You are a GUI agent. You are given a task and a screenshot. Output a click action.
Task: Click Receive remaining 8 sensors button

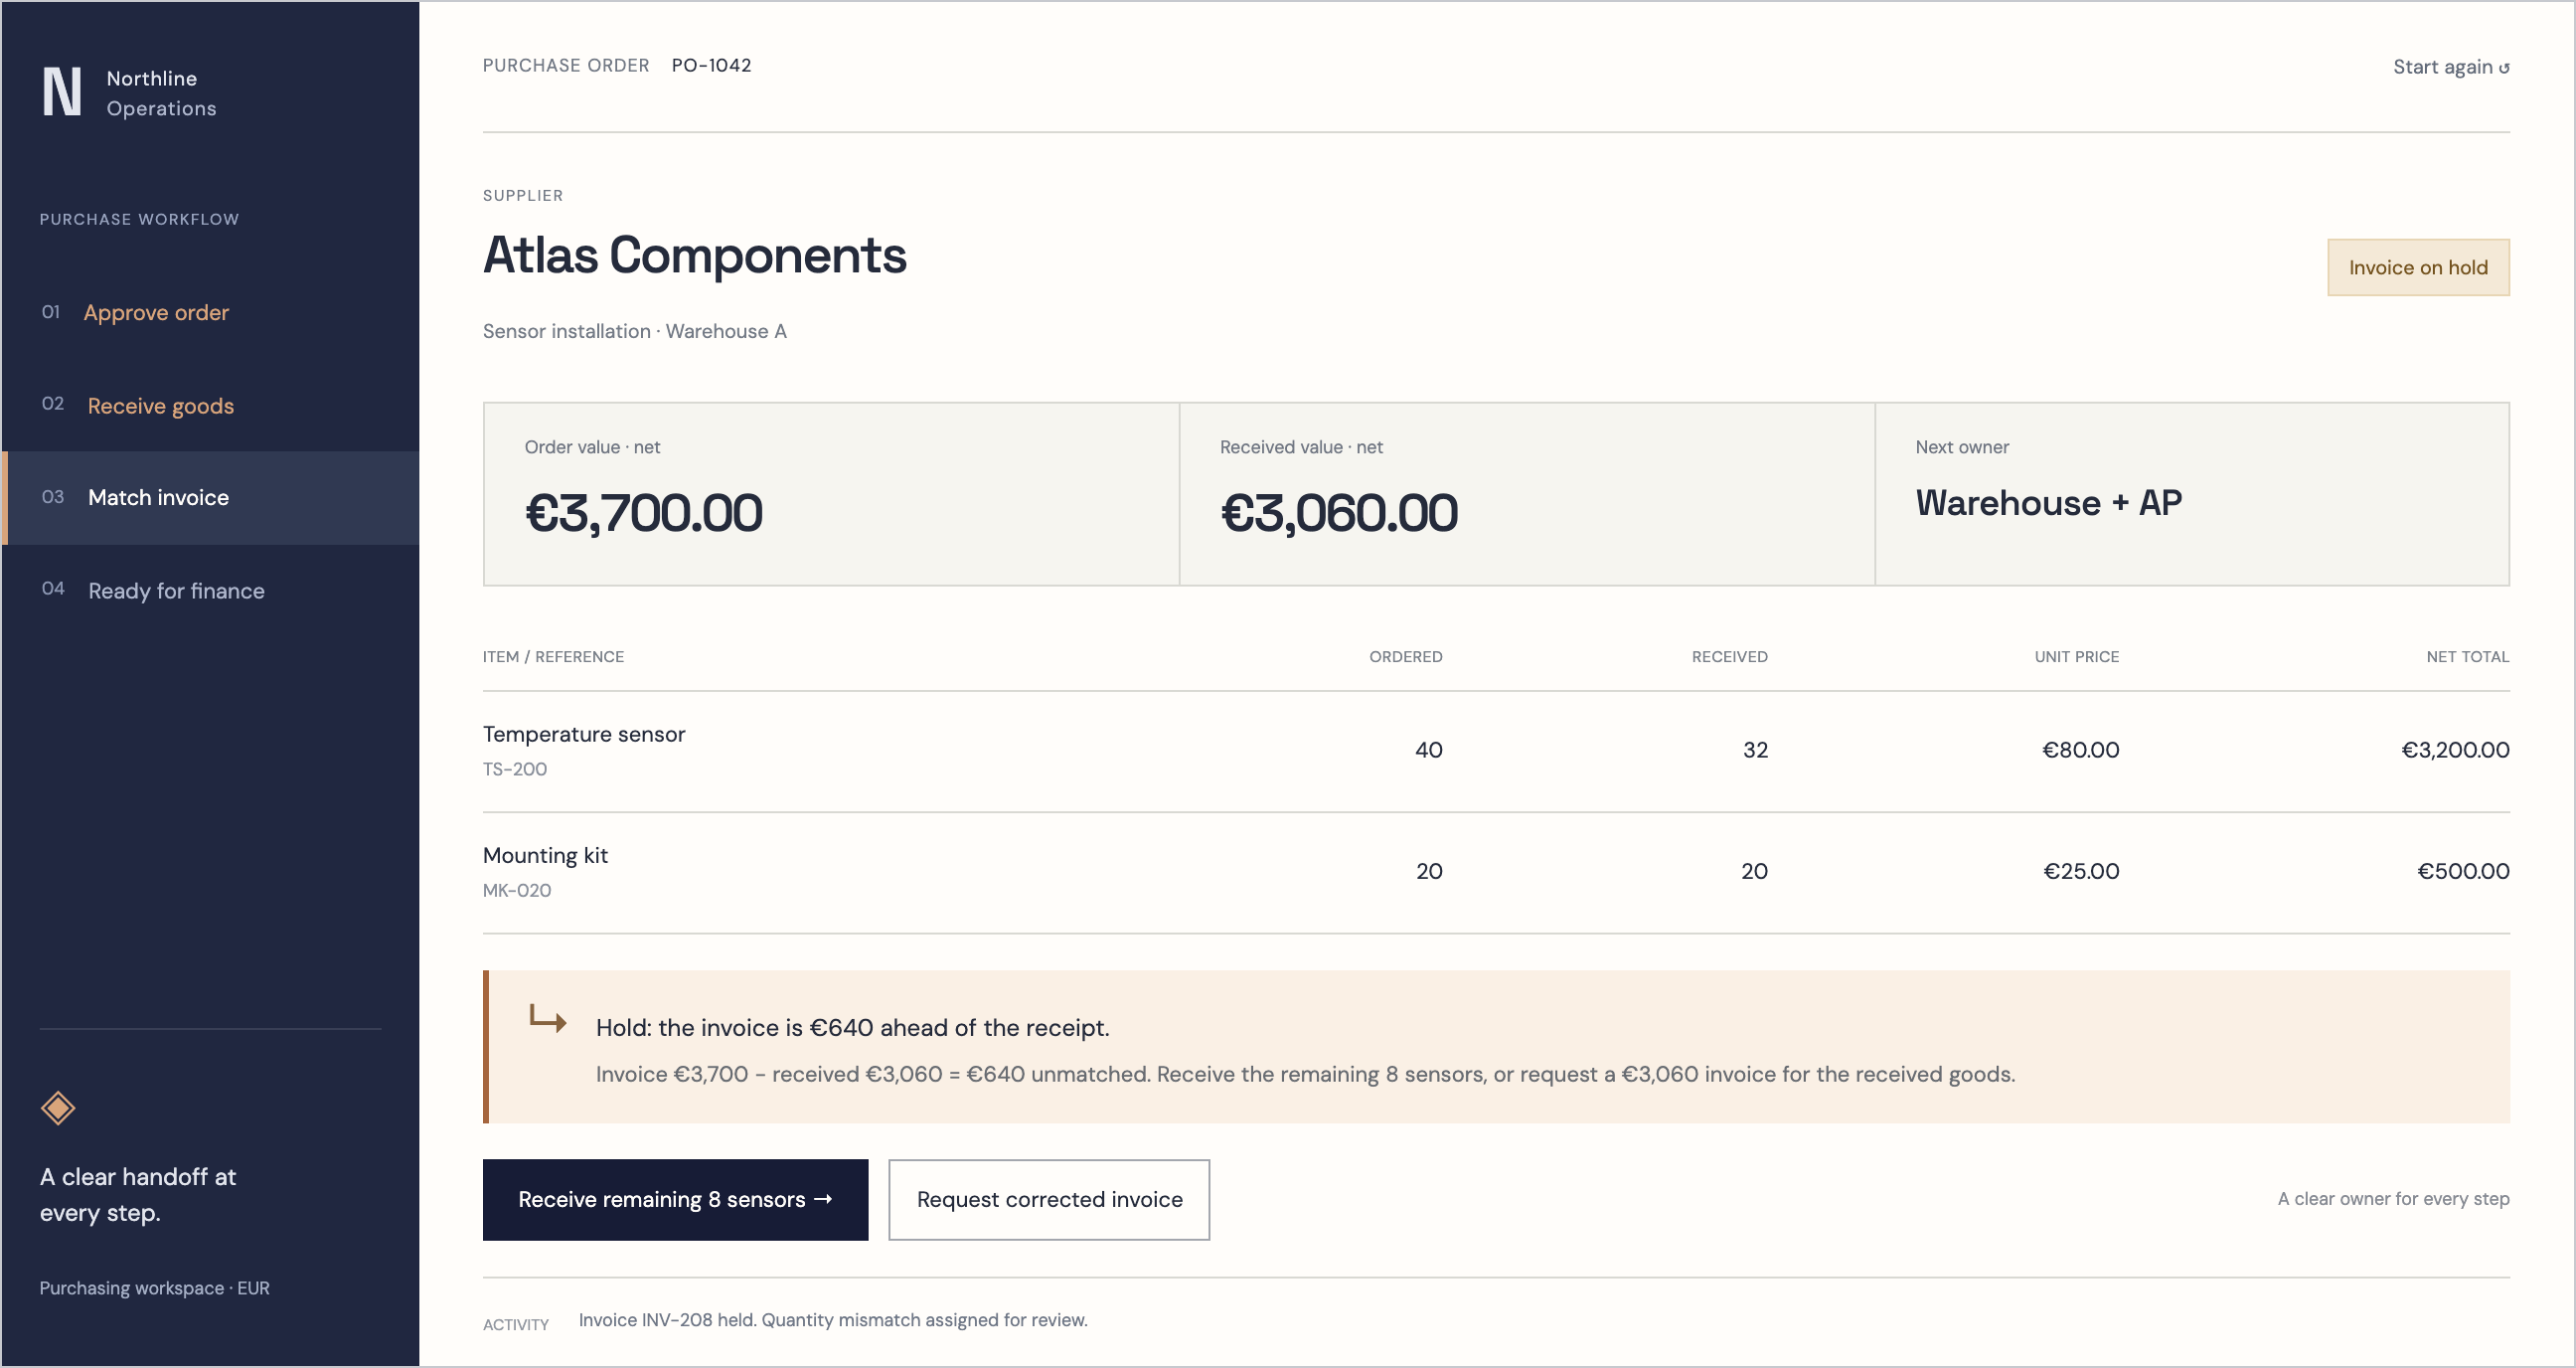pos(675,1199)
